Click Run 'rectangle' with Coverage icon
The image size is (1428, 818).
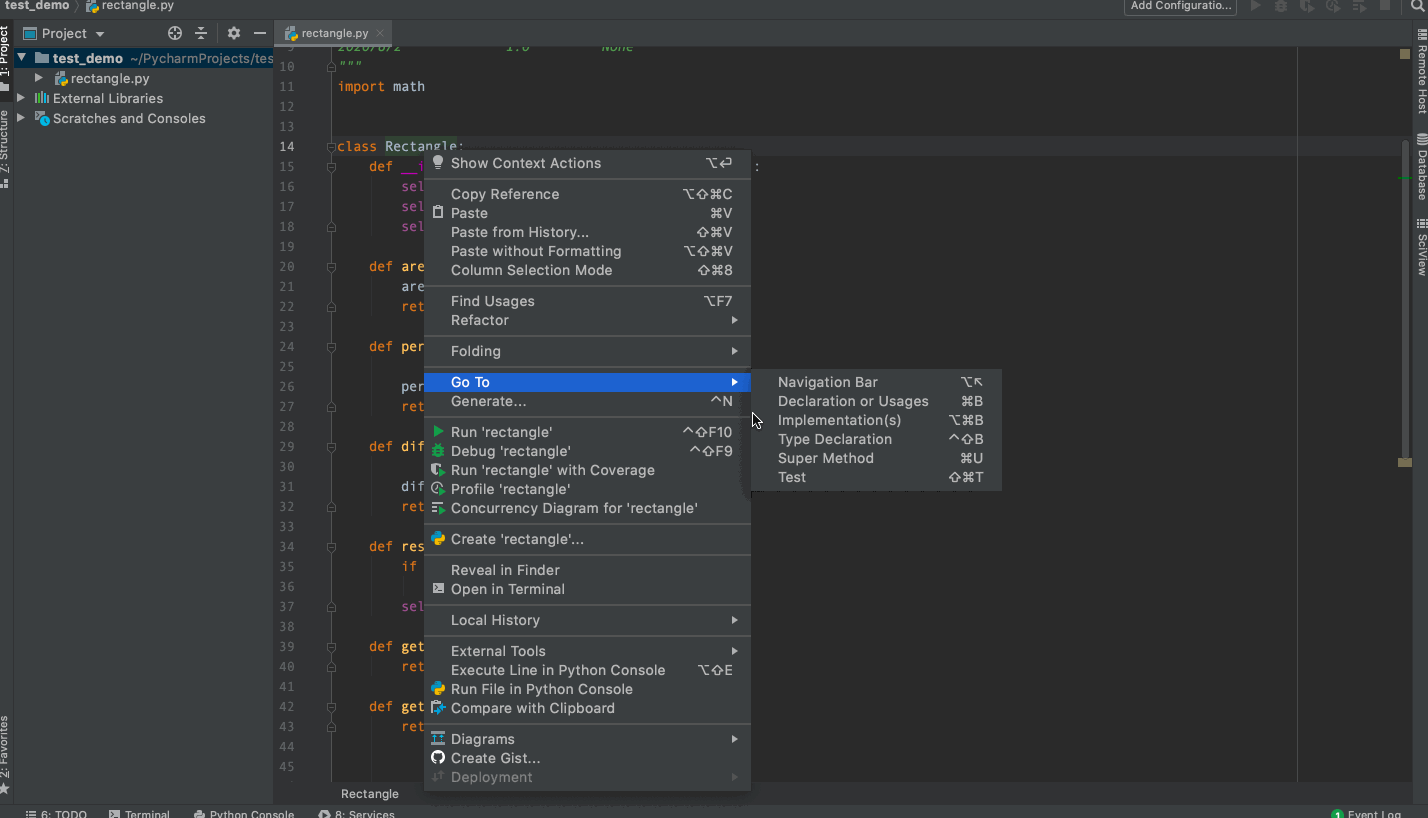coord(438,470)
